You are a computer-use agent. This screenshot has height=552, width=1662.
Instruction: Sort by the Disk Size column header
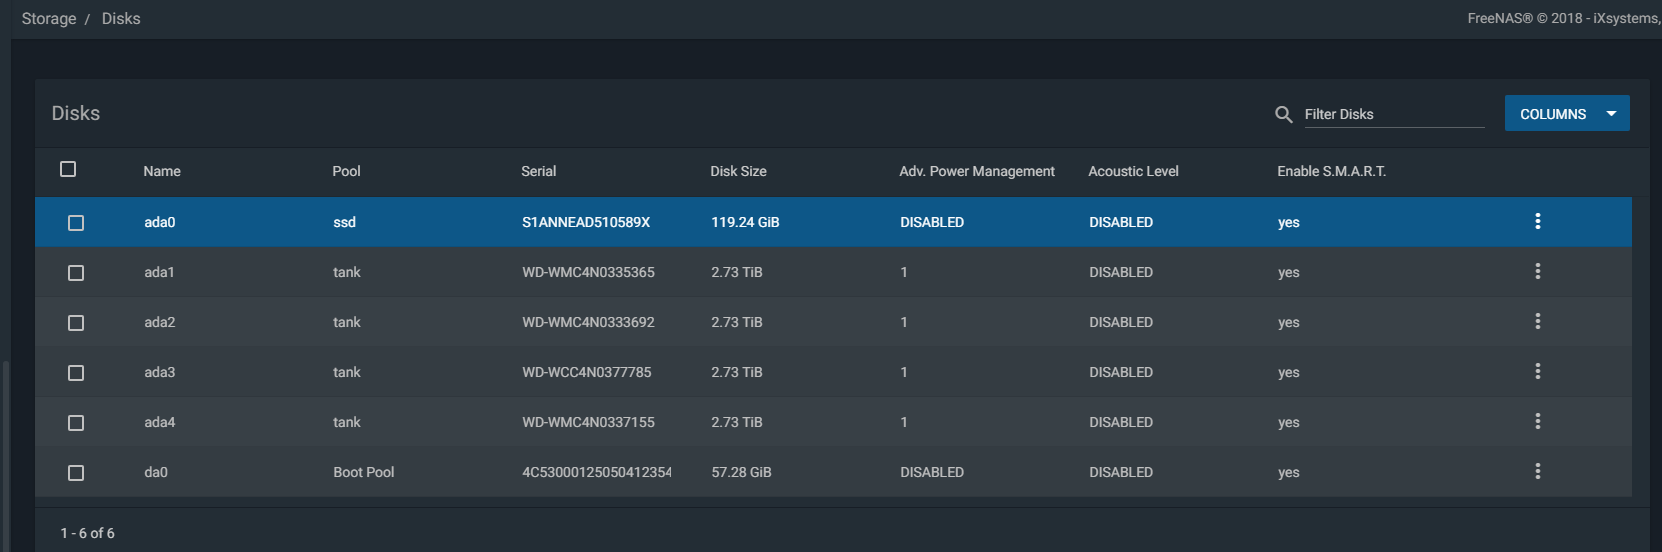[738, 171]
